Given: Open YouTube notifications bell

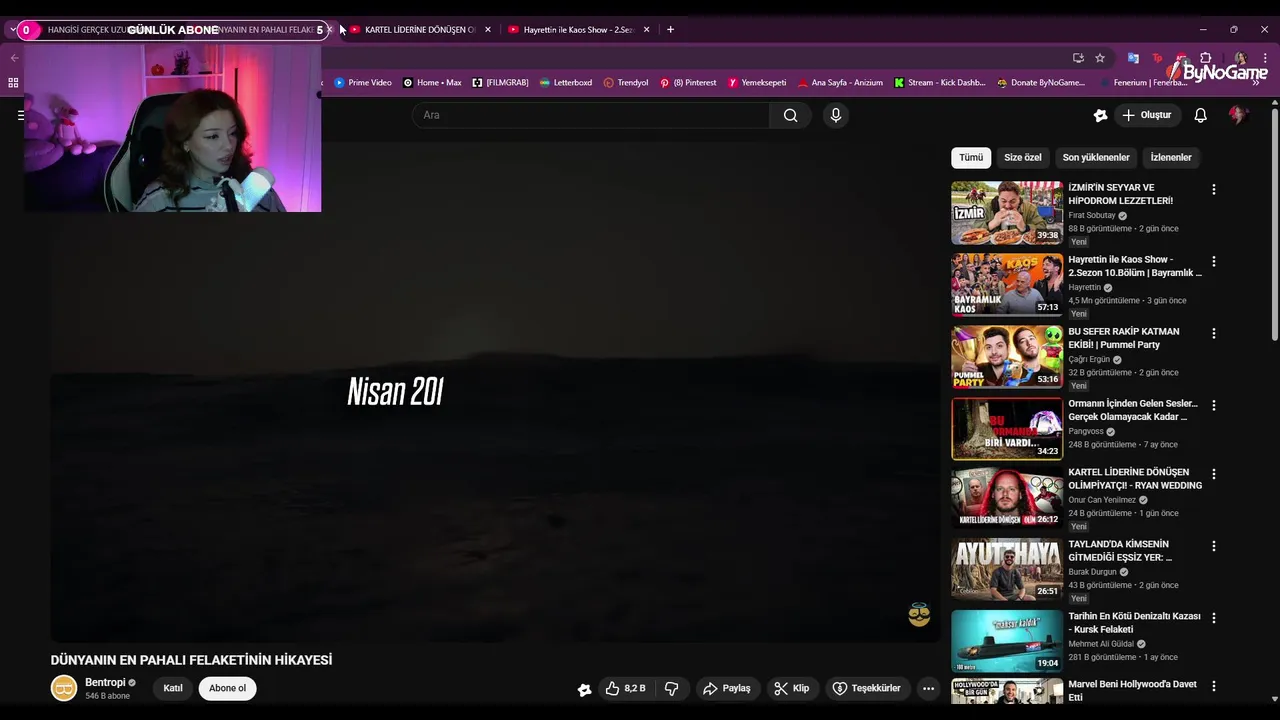Looking at the screenshot, I should (1201, 115).
